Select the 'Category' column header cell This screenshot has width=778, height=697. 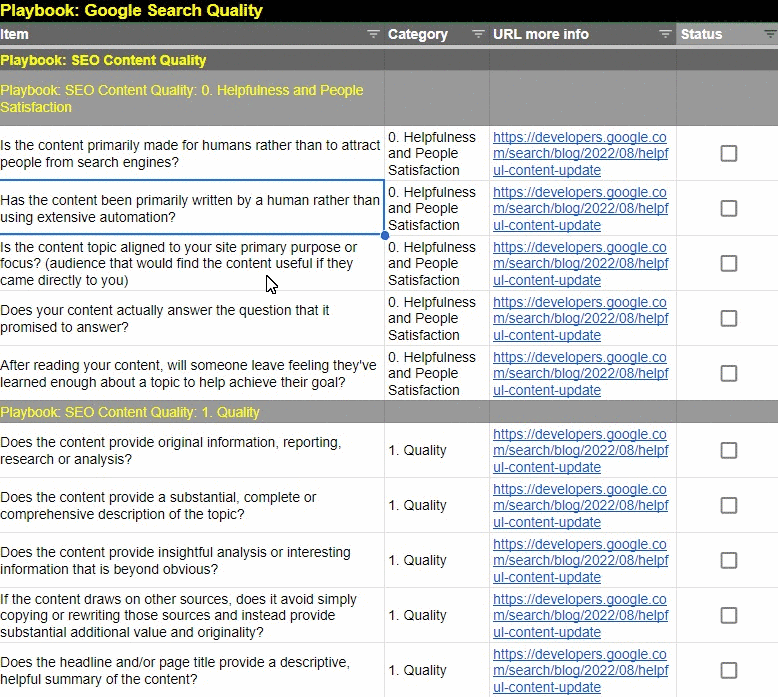pyautogui.click(x=437, y=34)
